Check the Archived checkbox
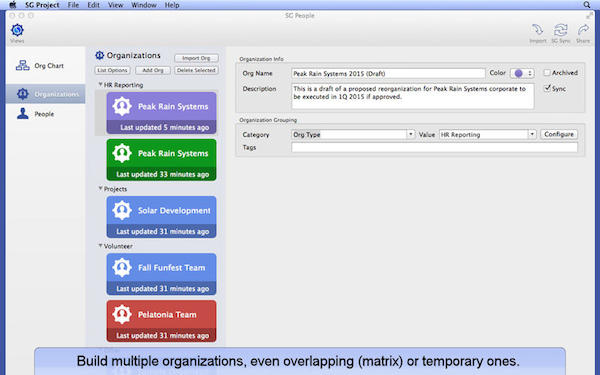The image size is (600, 375). tap(547, 72)
